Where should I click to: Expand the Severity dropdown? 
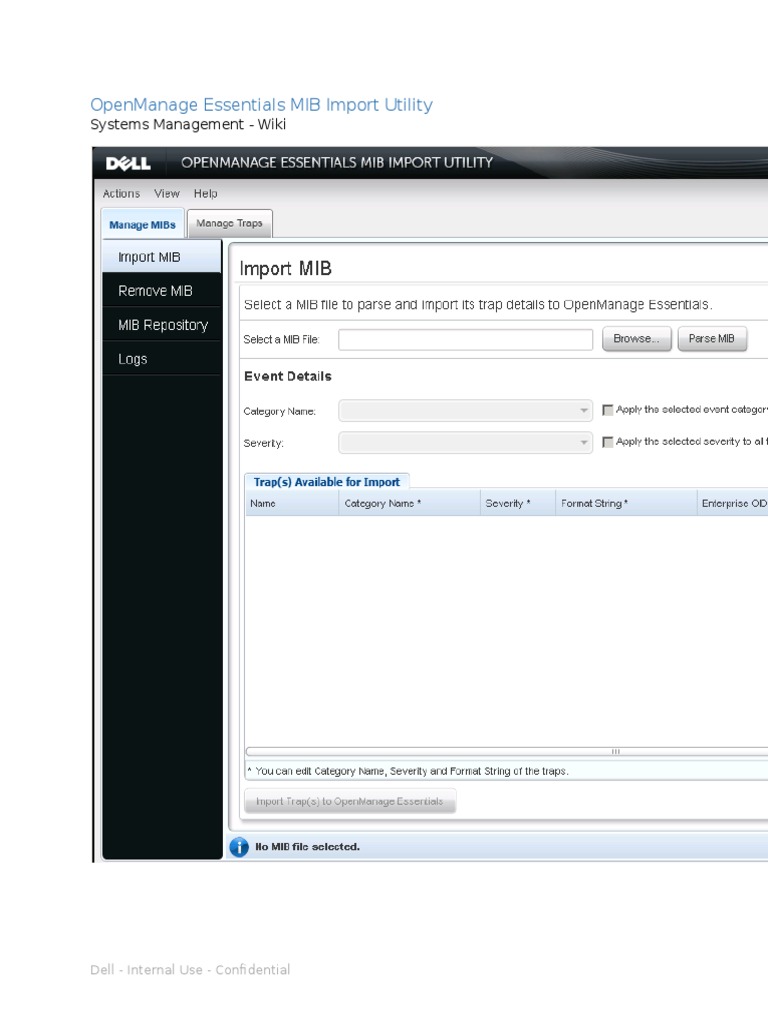(x=465, y=442)
